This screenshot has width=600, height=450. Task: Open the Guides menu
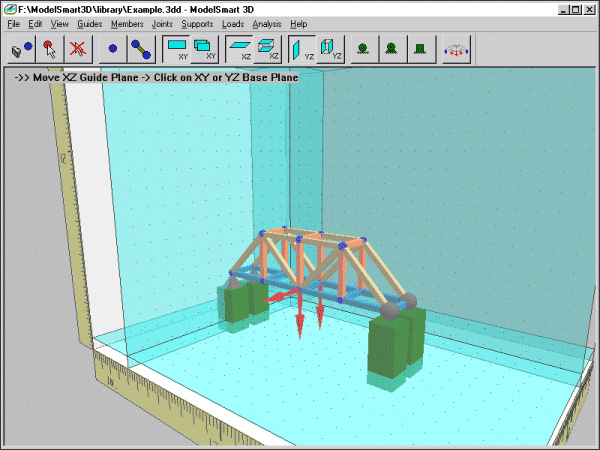[x=90, y=24]
